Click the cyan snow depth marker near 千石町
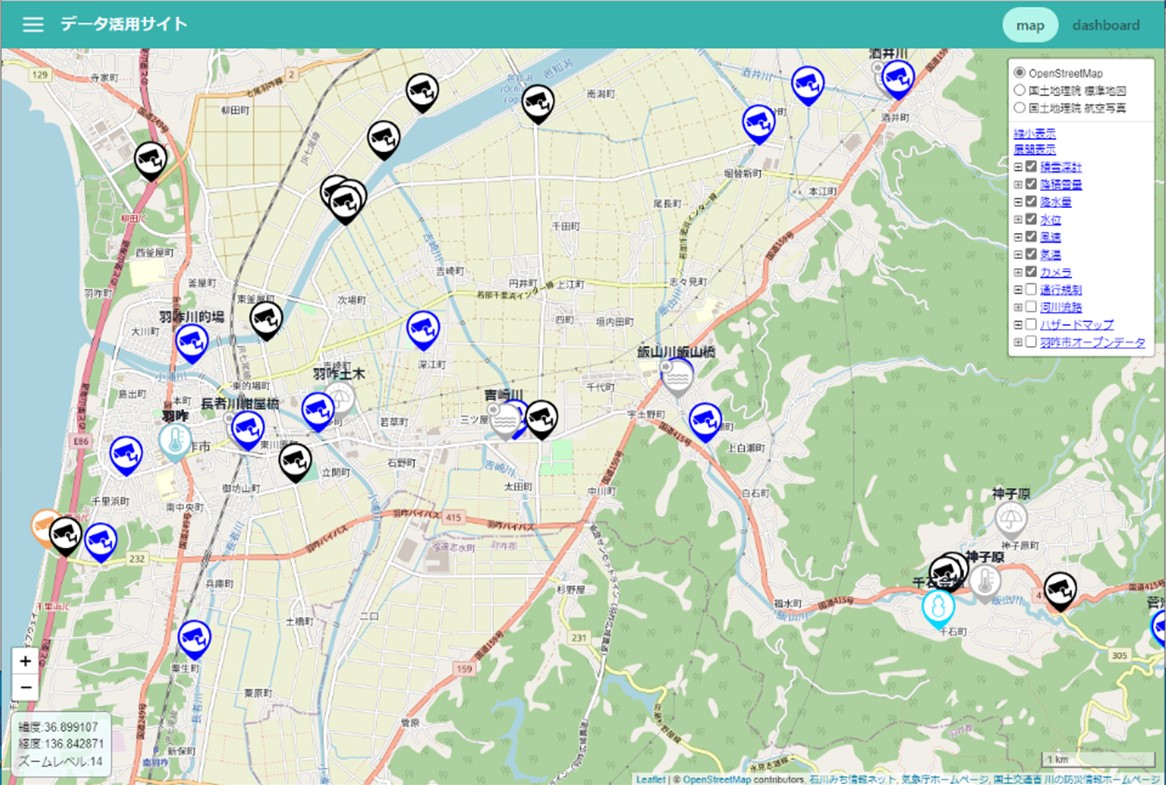The image size is (1166, 785). click(x=938, y=607)
